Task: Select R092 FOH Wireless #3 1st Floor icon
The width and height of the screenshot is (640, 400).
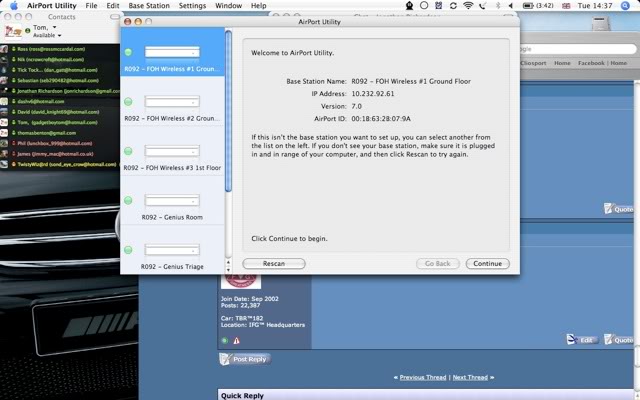Action: 172,152
